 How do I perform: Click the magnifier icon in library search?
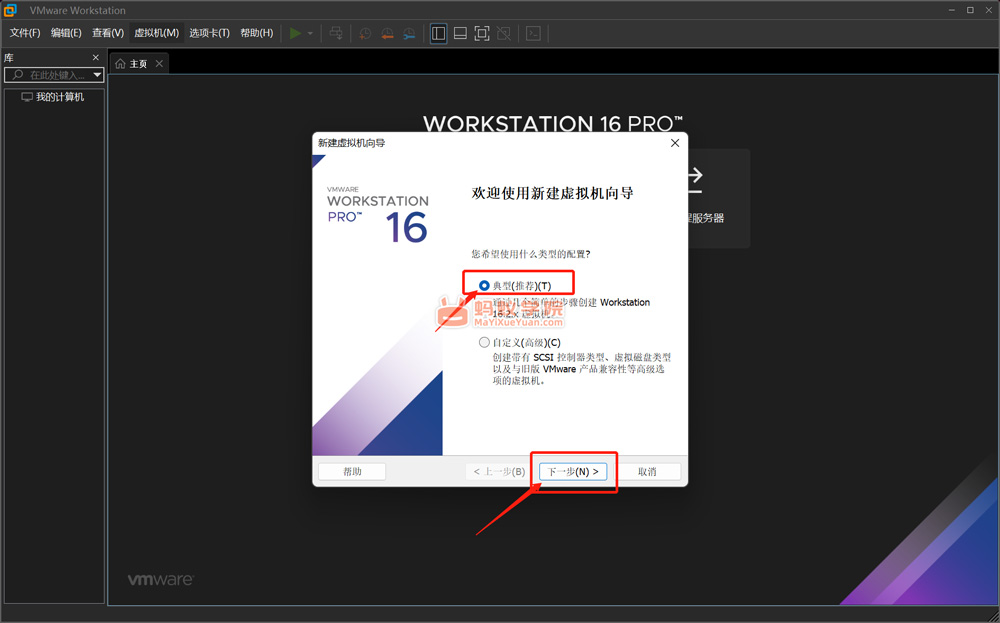tap(18, 75)
